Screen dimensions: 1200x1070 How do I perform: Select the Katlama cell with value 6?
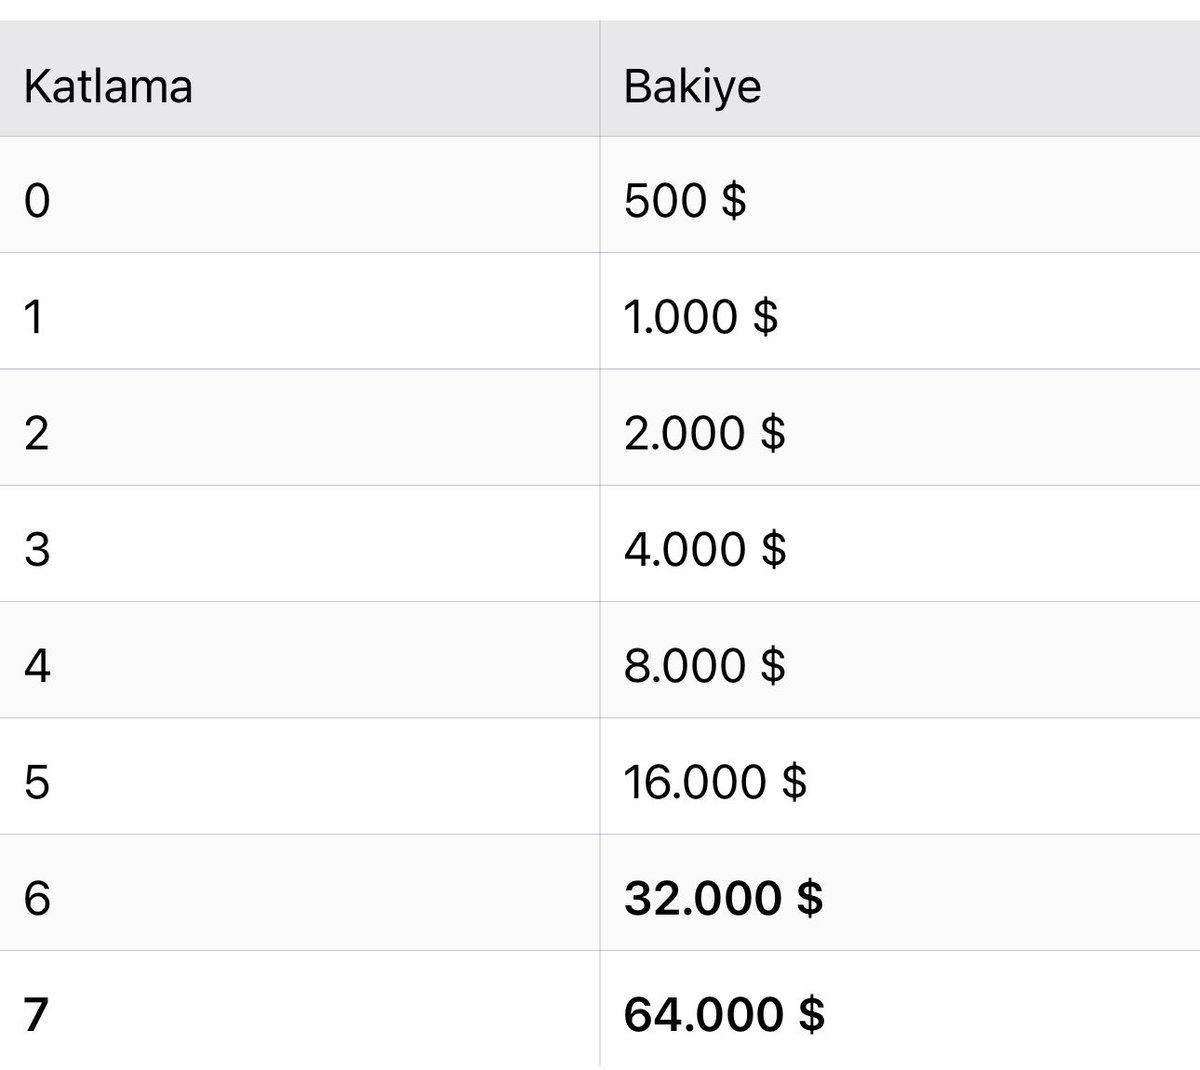click(x=300, y=892)
